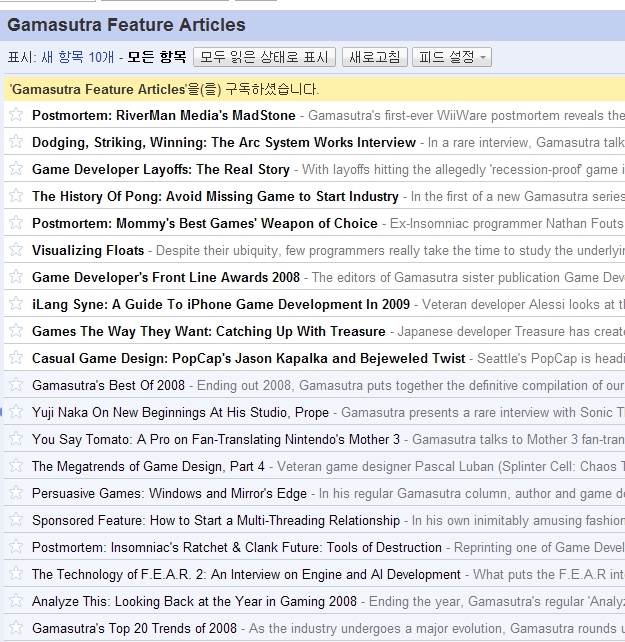Open Gamasutra's Top 20 Trends of 2008 title
Image resolution: width=625 pixels, height=642 pixels.
pos(134,629)
